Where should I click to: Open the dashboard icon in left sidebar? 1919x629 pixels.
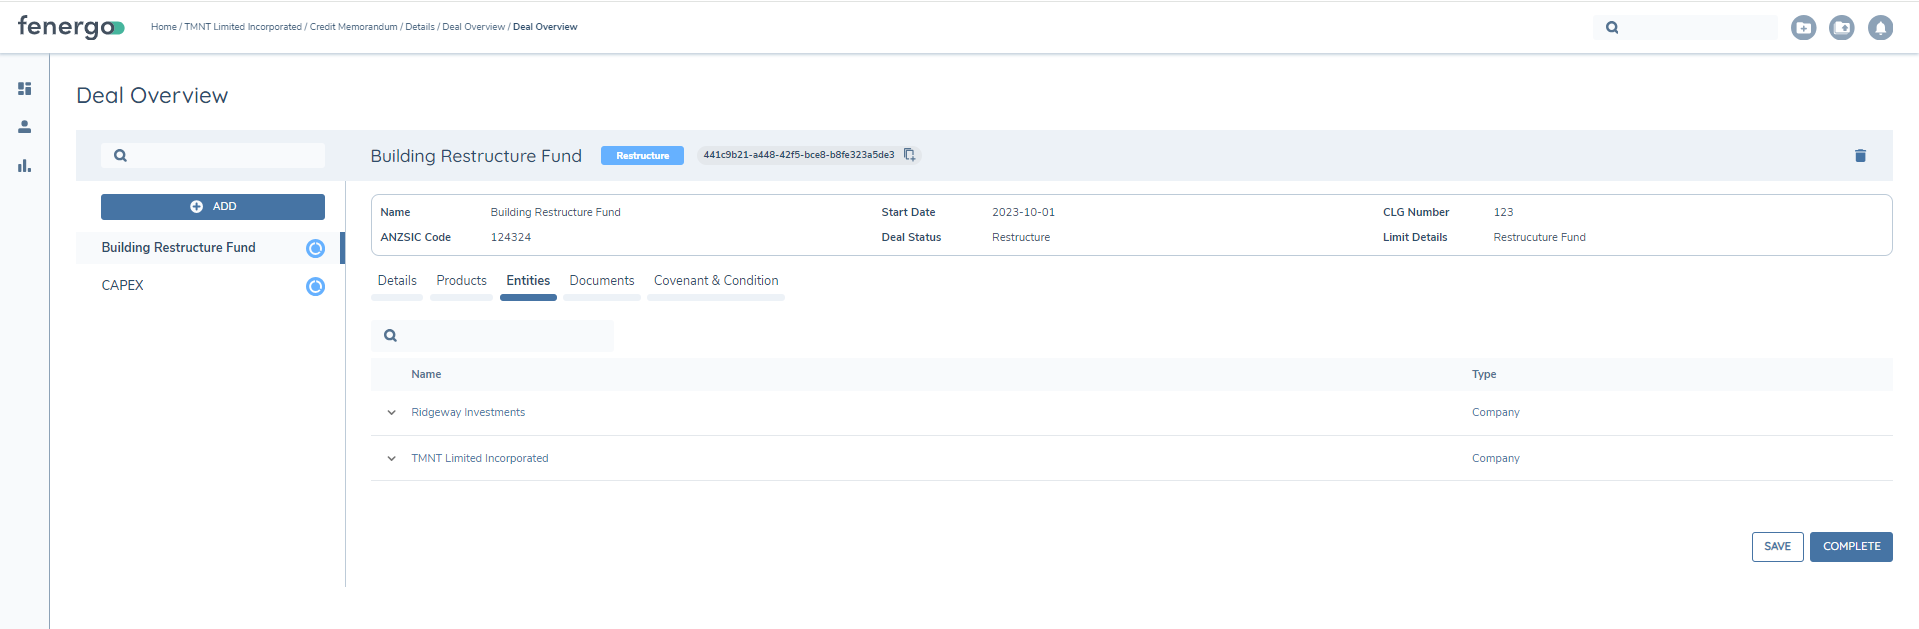[25, 89]
